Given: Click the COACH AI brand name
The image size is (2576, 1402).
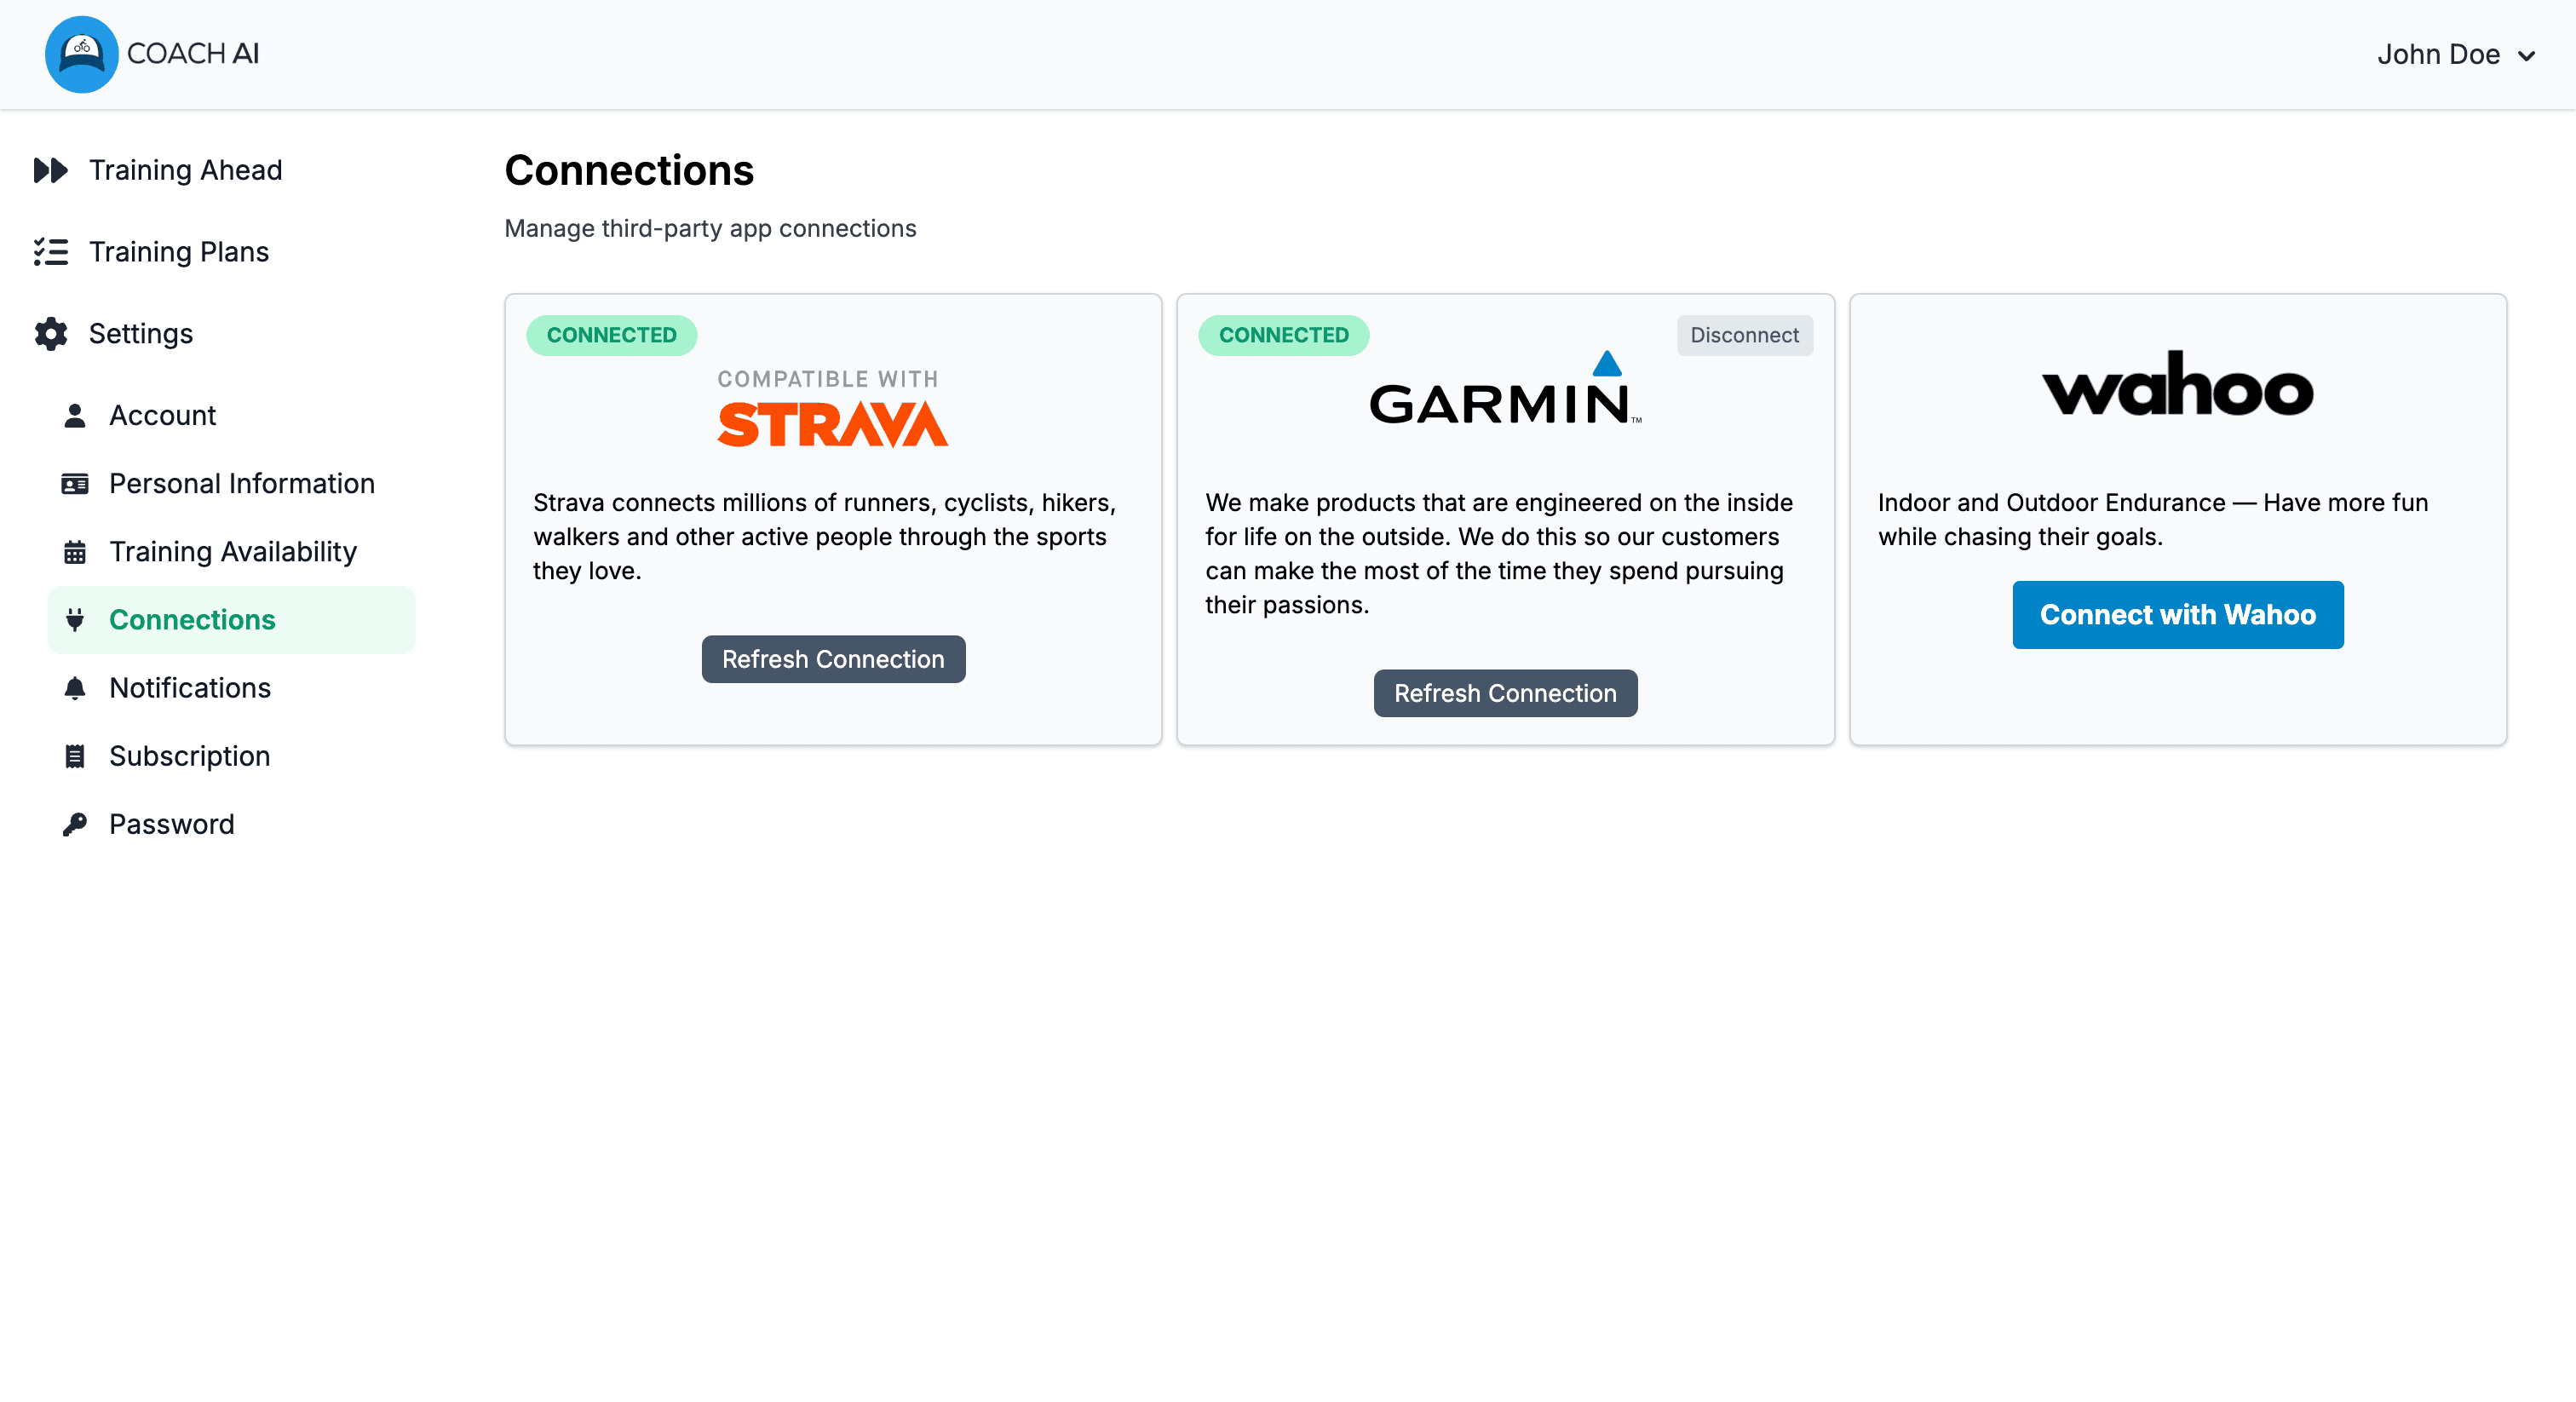Looking at the screenshot, I should point(193,54).
